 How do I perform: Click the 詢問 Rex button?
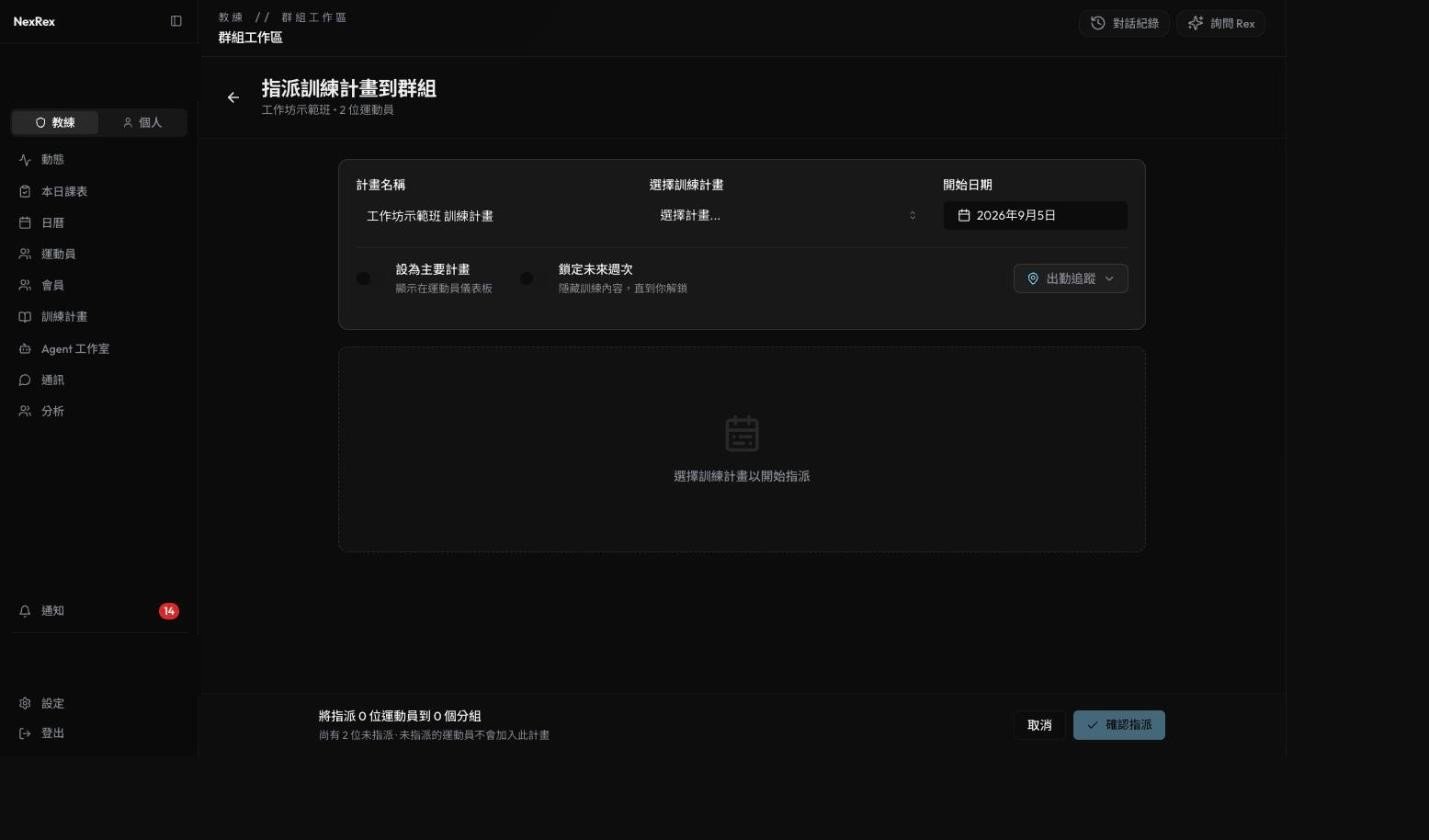tap(1221, 23)
